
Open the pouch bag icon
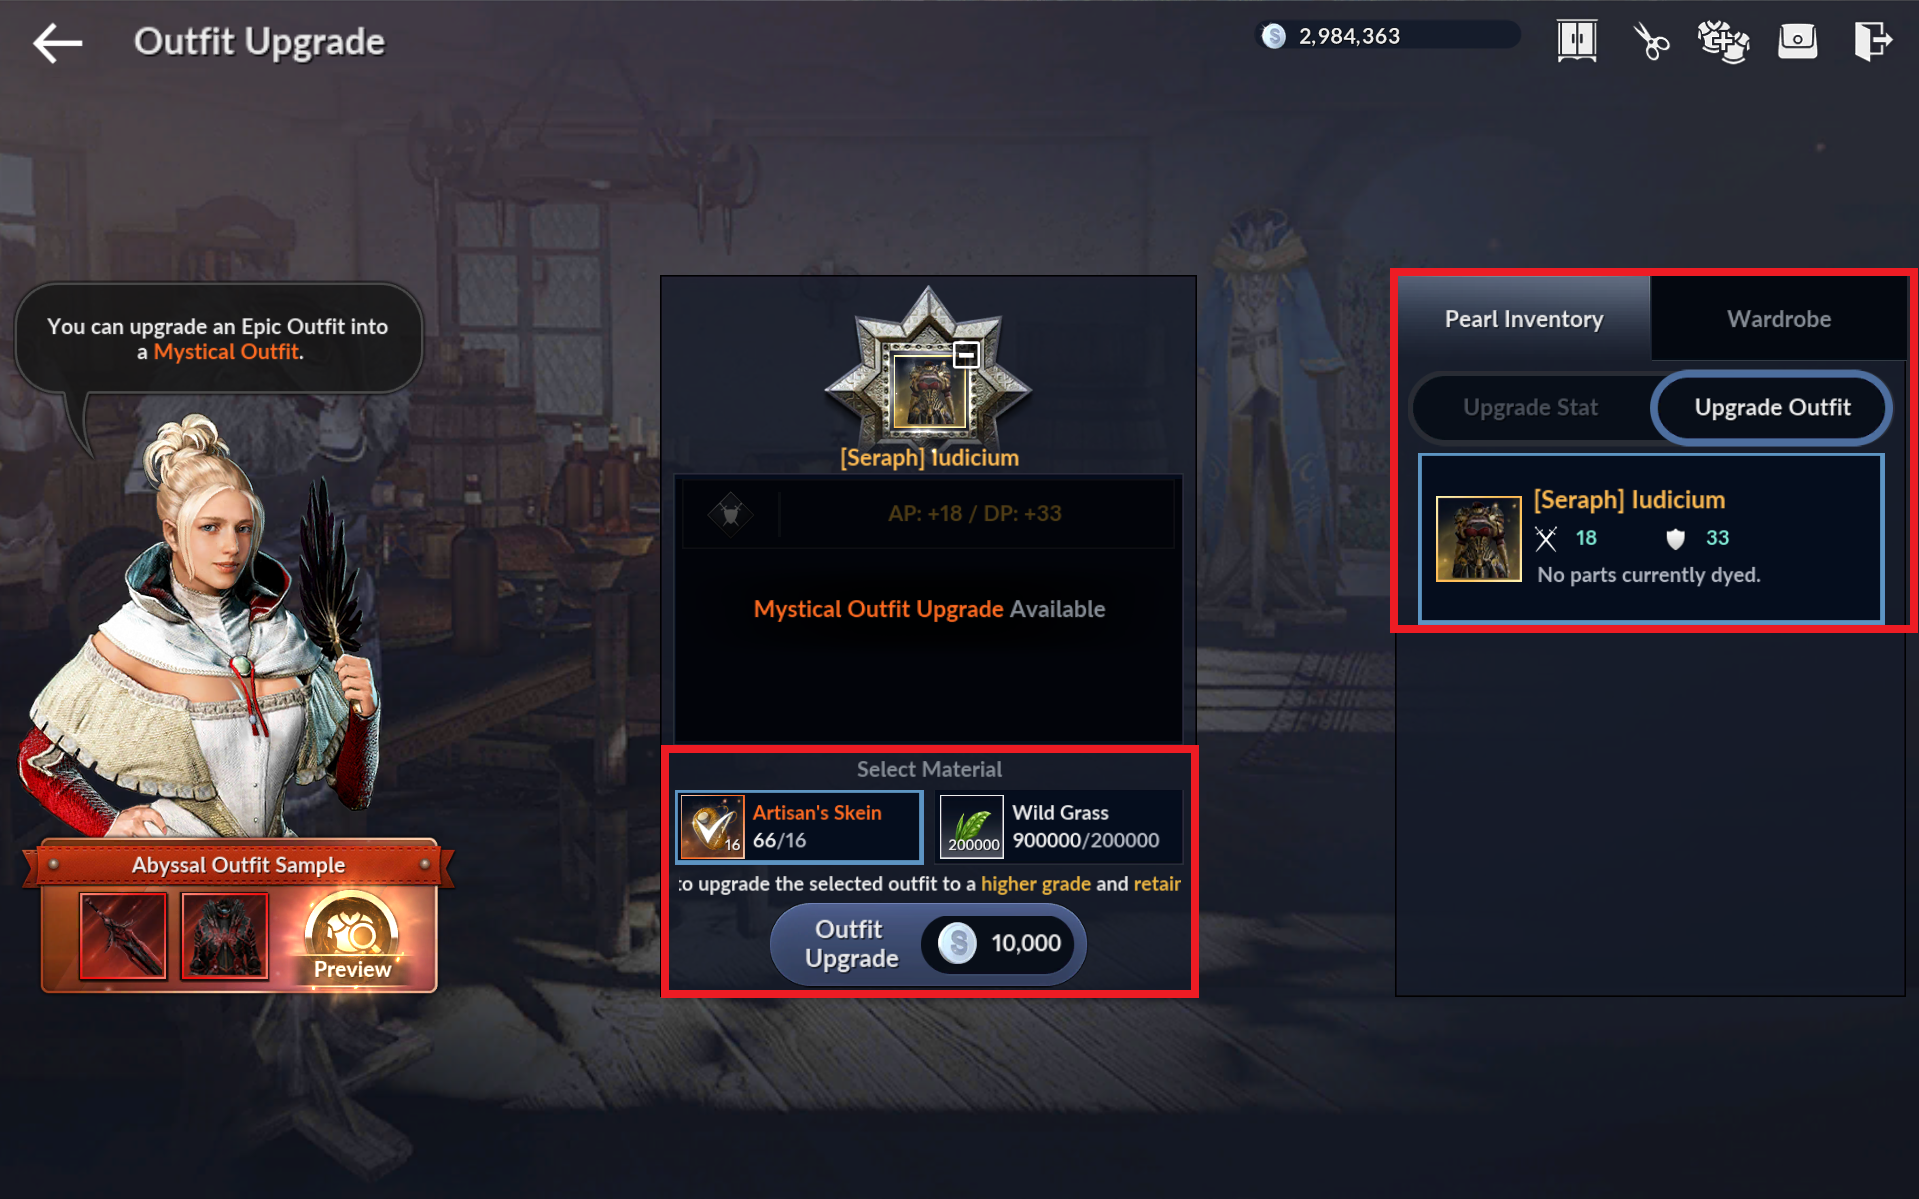1797,41
